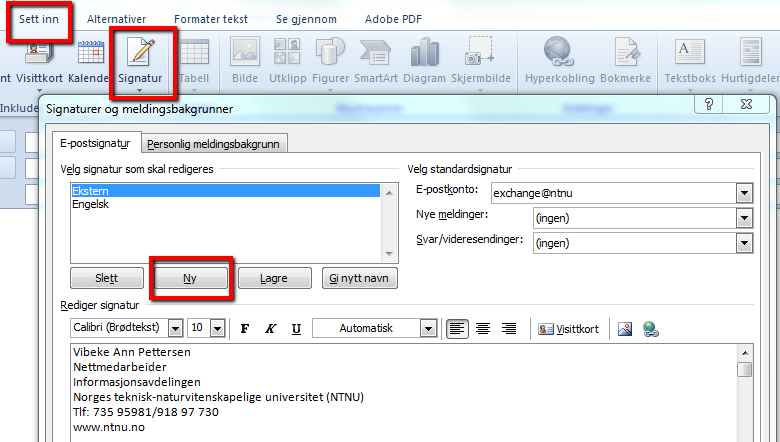Toggle bold F in signature editor
The height and width of the screenshot is (442, 780).
pos(245,329)
